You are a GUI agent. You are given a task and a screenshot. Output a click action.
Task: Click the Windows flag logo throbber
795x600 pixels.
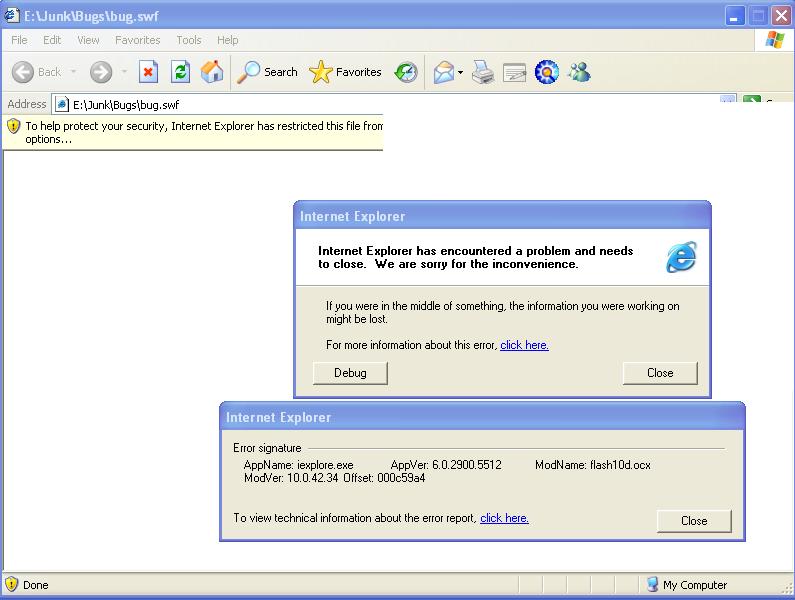(x=775, y=40)
